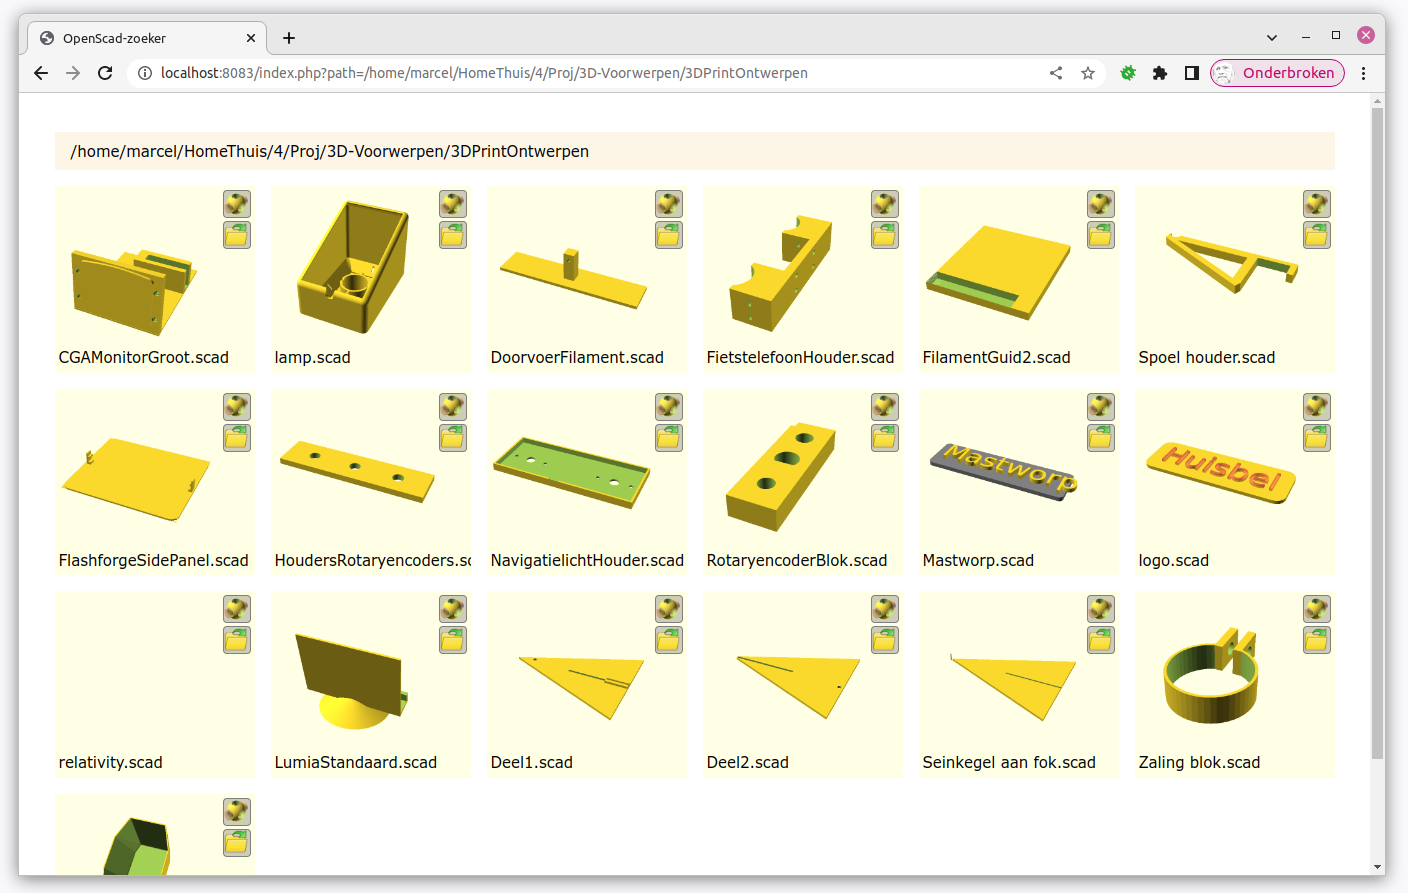
Task: Open the folder icon for NavigatielichtHouder.scad
Action: click(x=669, y=438)
